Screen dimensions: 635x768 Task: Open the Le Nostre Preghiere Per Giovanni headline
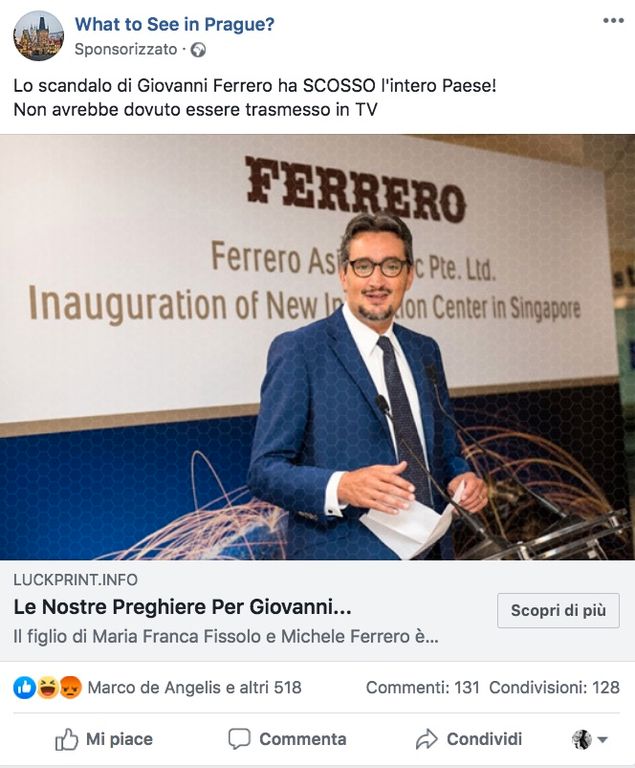point(182,607)
